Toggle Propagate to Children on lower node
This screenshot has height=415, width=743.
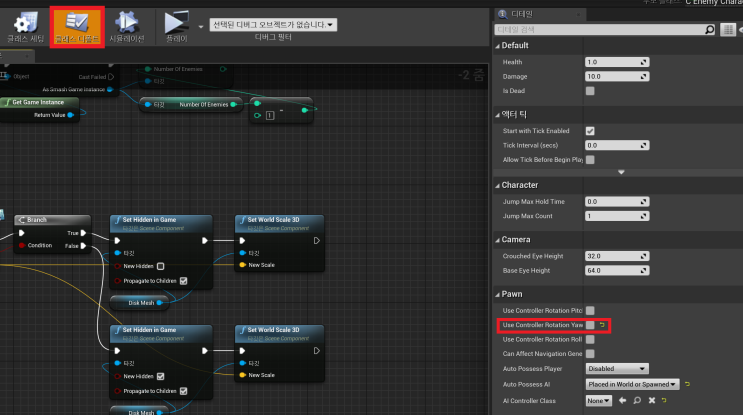click(183, 391)
